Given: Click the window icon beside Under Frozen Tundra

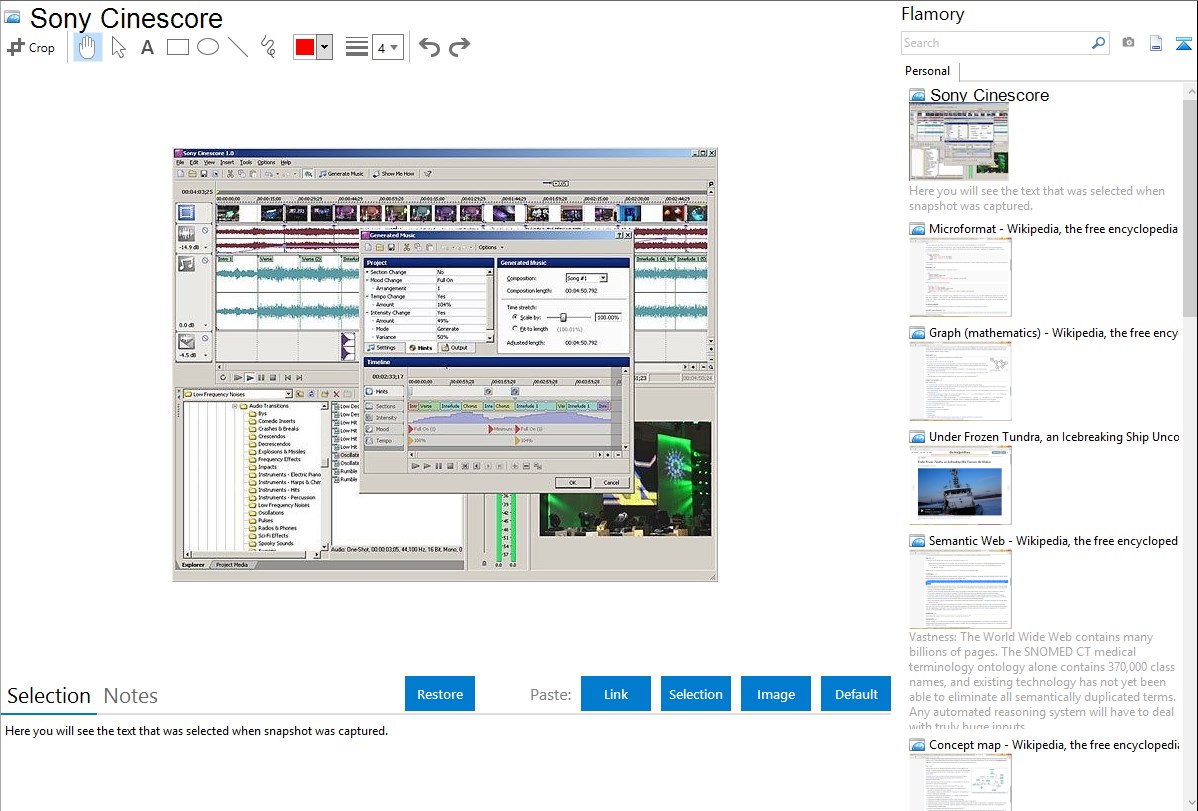Looking at the screenshot, I should 917,436.
